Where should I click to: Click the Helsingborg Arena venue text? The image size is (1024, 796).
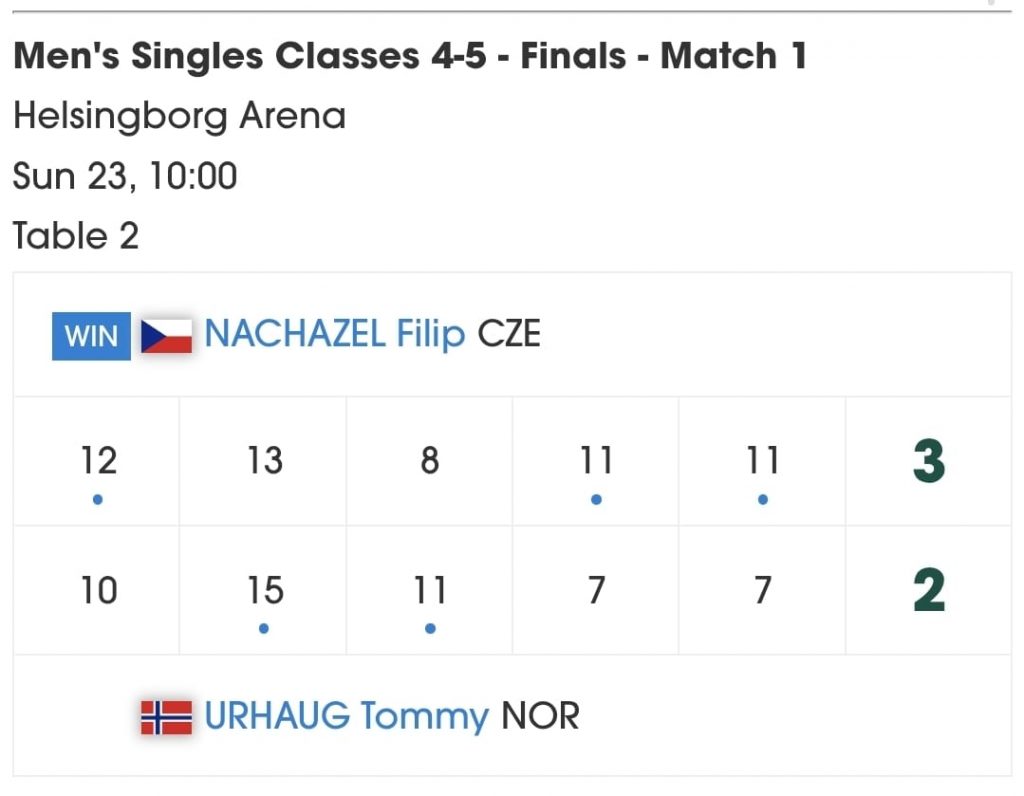180,117
